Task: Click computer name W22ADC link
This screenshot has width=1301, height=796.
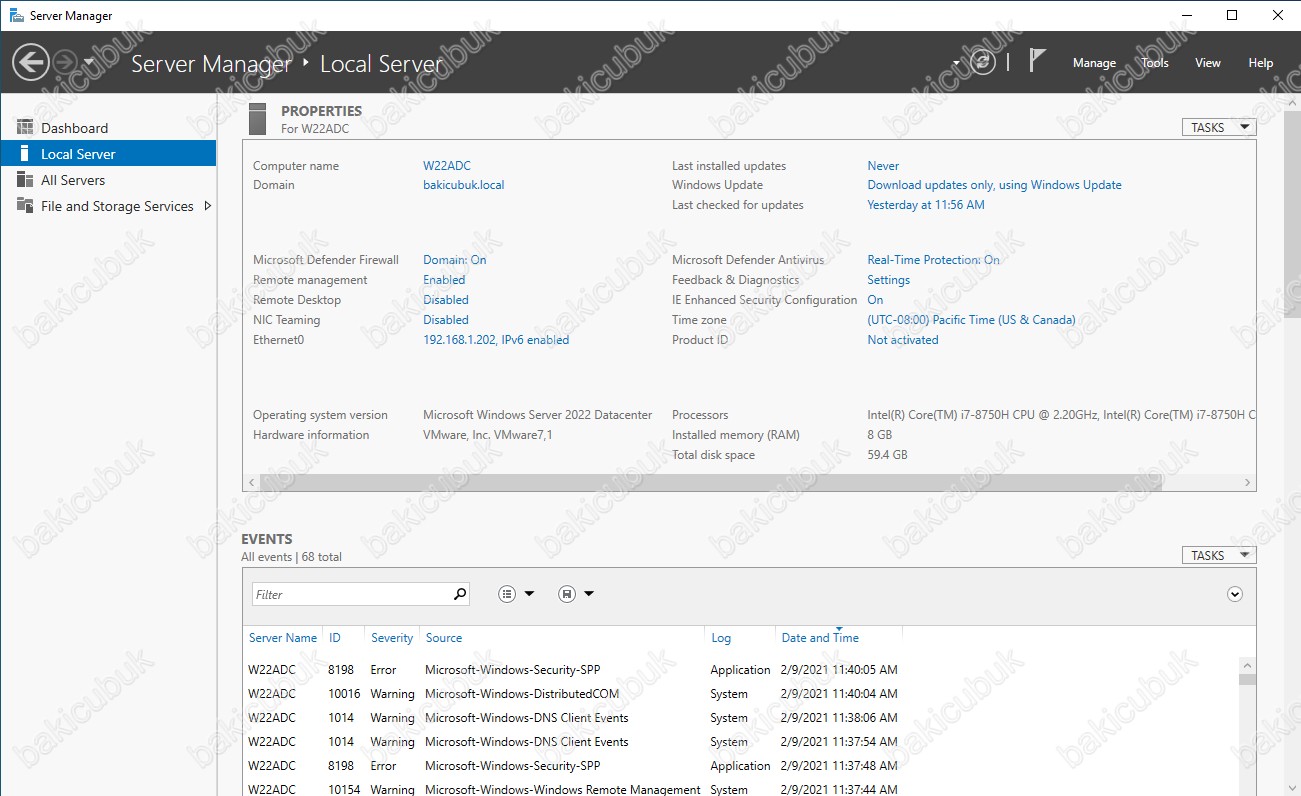Action: tap(446, 166)
